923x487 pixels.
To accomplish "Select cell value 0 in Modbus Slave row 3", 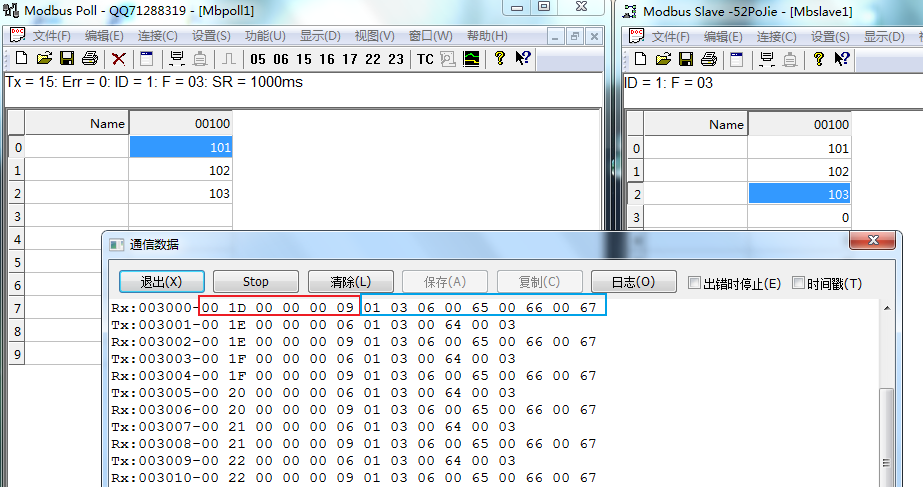I will tap(799, 217).
